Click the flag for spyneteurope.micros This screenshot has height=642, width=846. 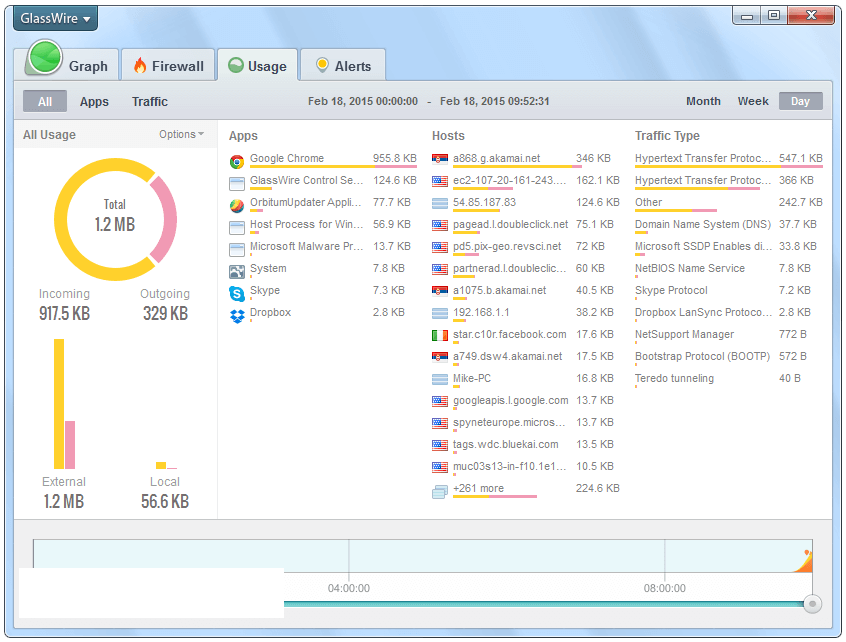tap(440, 424)
